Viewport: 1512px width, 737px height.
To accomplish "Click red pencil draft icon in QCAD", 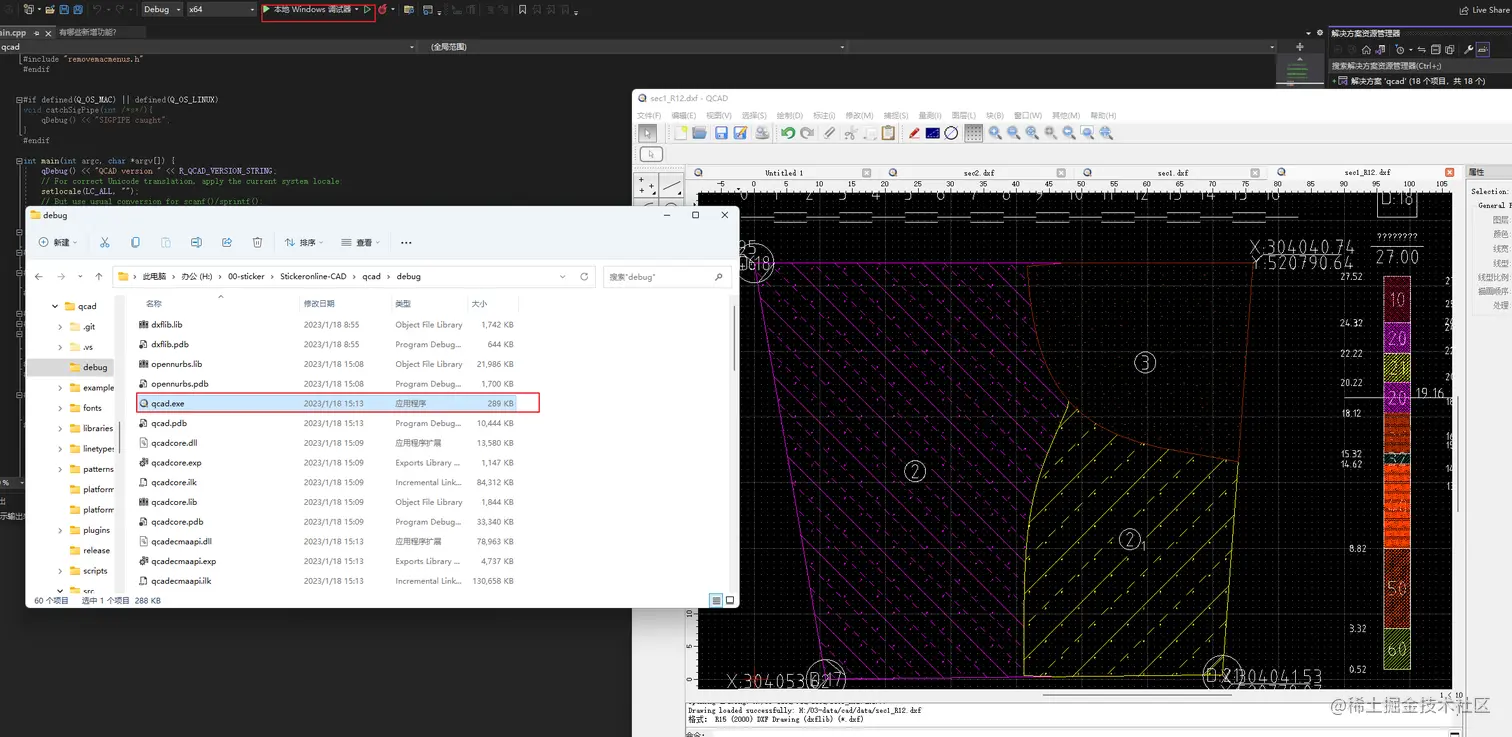I will click(914, 133).
